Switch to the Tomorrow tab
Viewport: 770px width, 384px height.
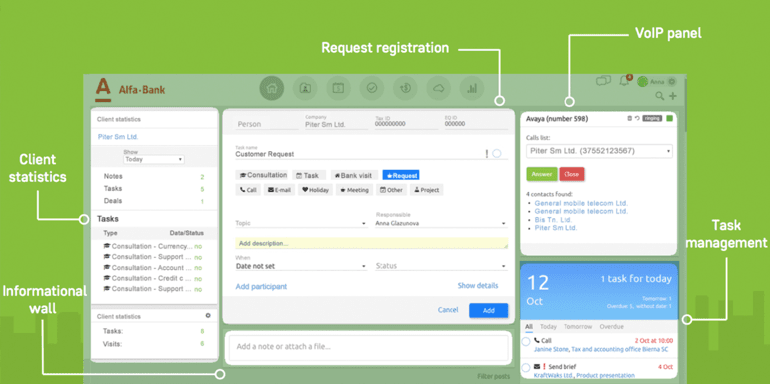[x=578, y=327]
